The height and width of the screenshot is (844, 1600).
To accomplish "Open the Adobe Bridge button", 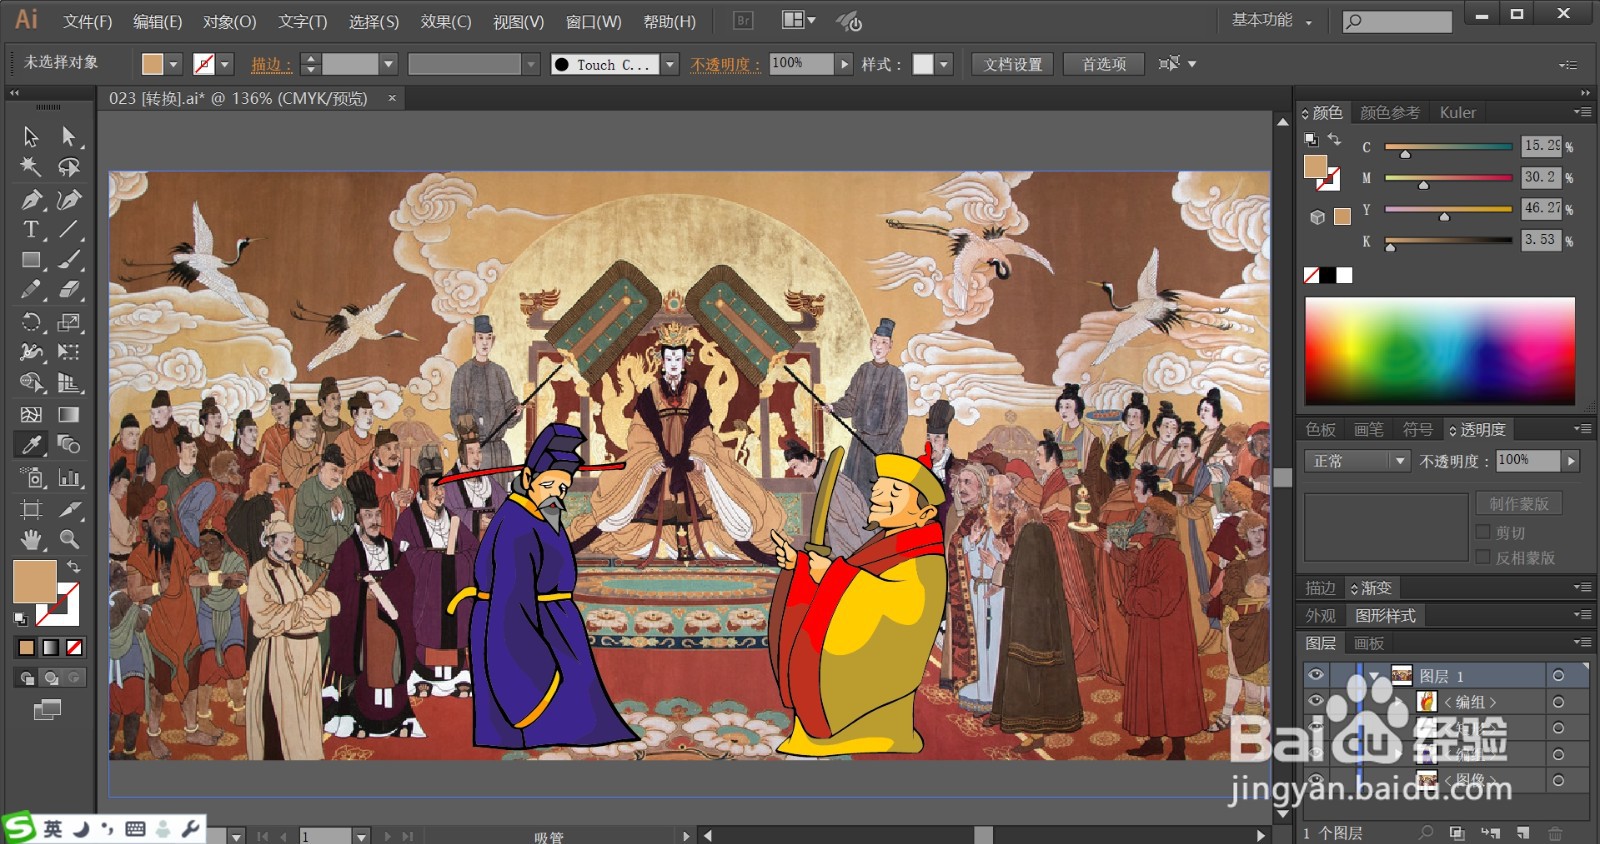I will coord(743,20).
